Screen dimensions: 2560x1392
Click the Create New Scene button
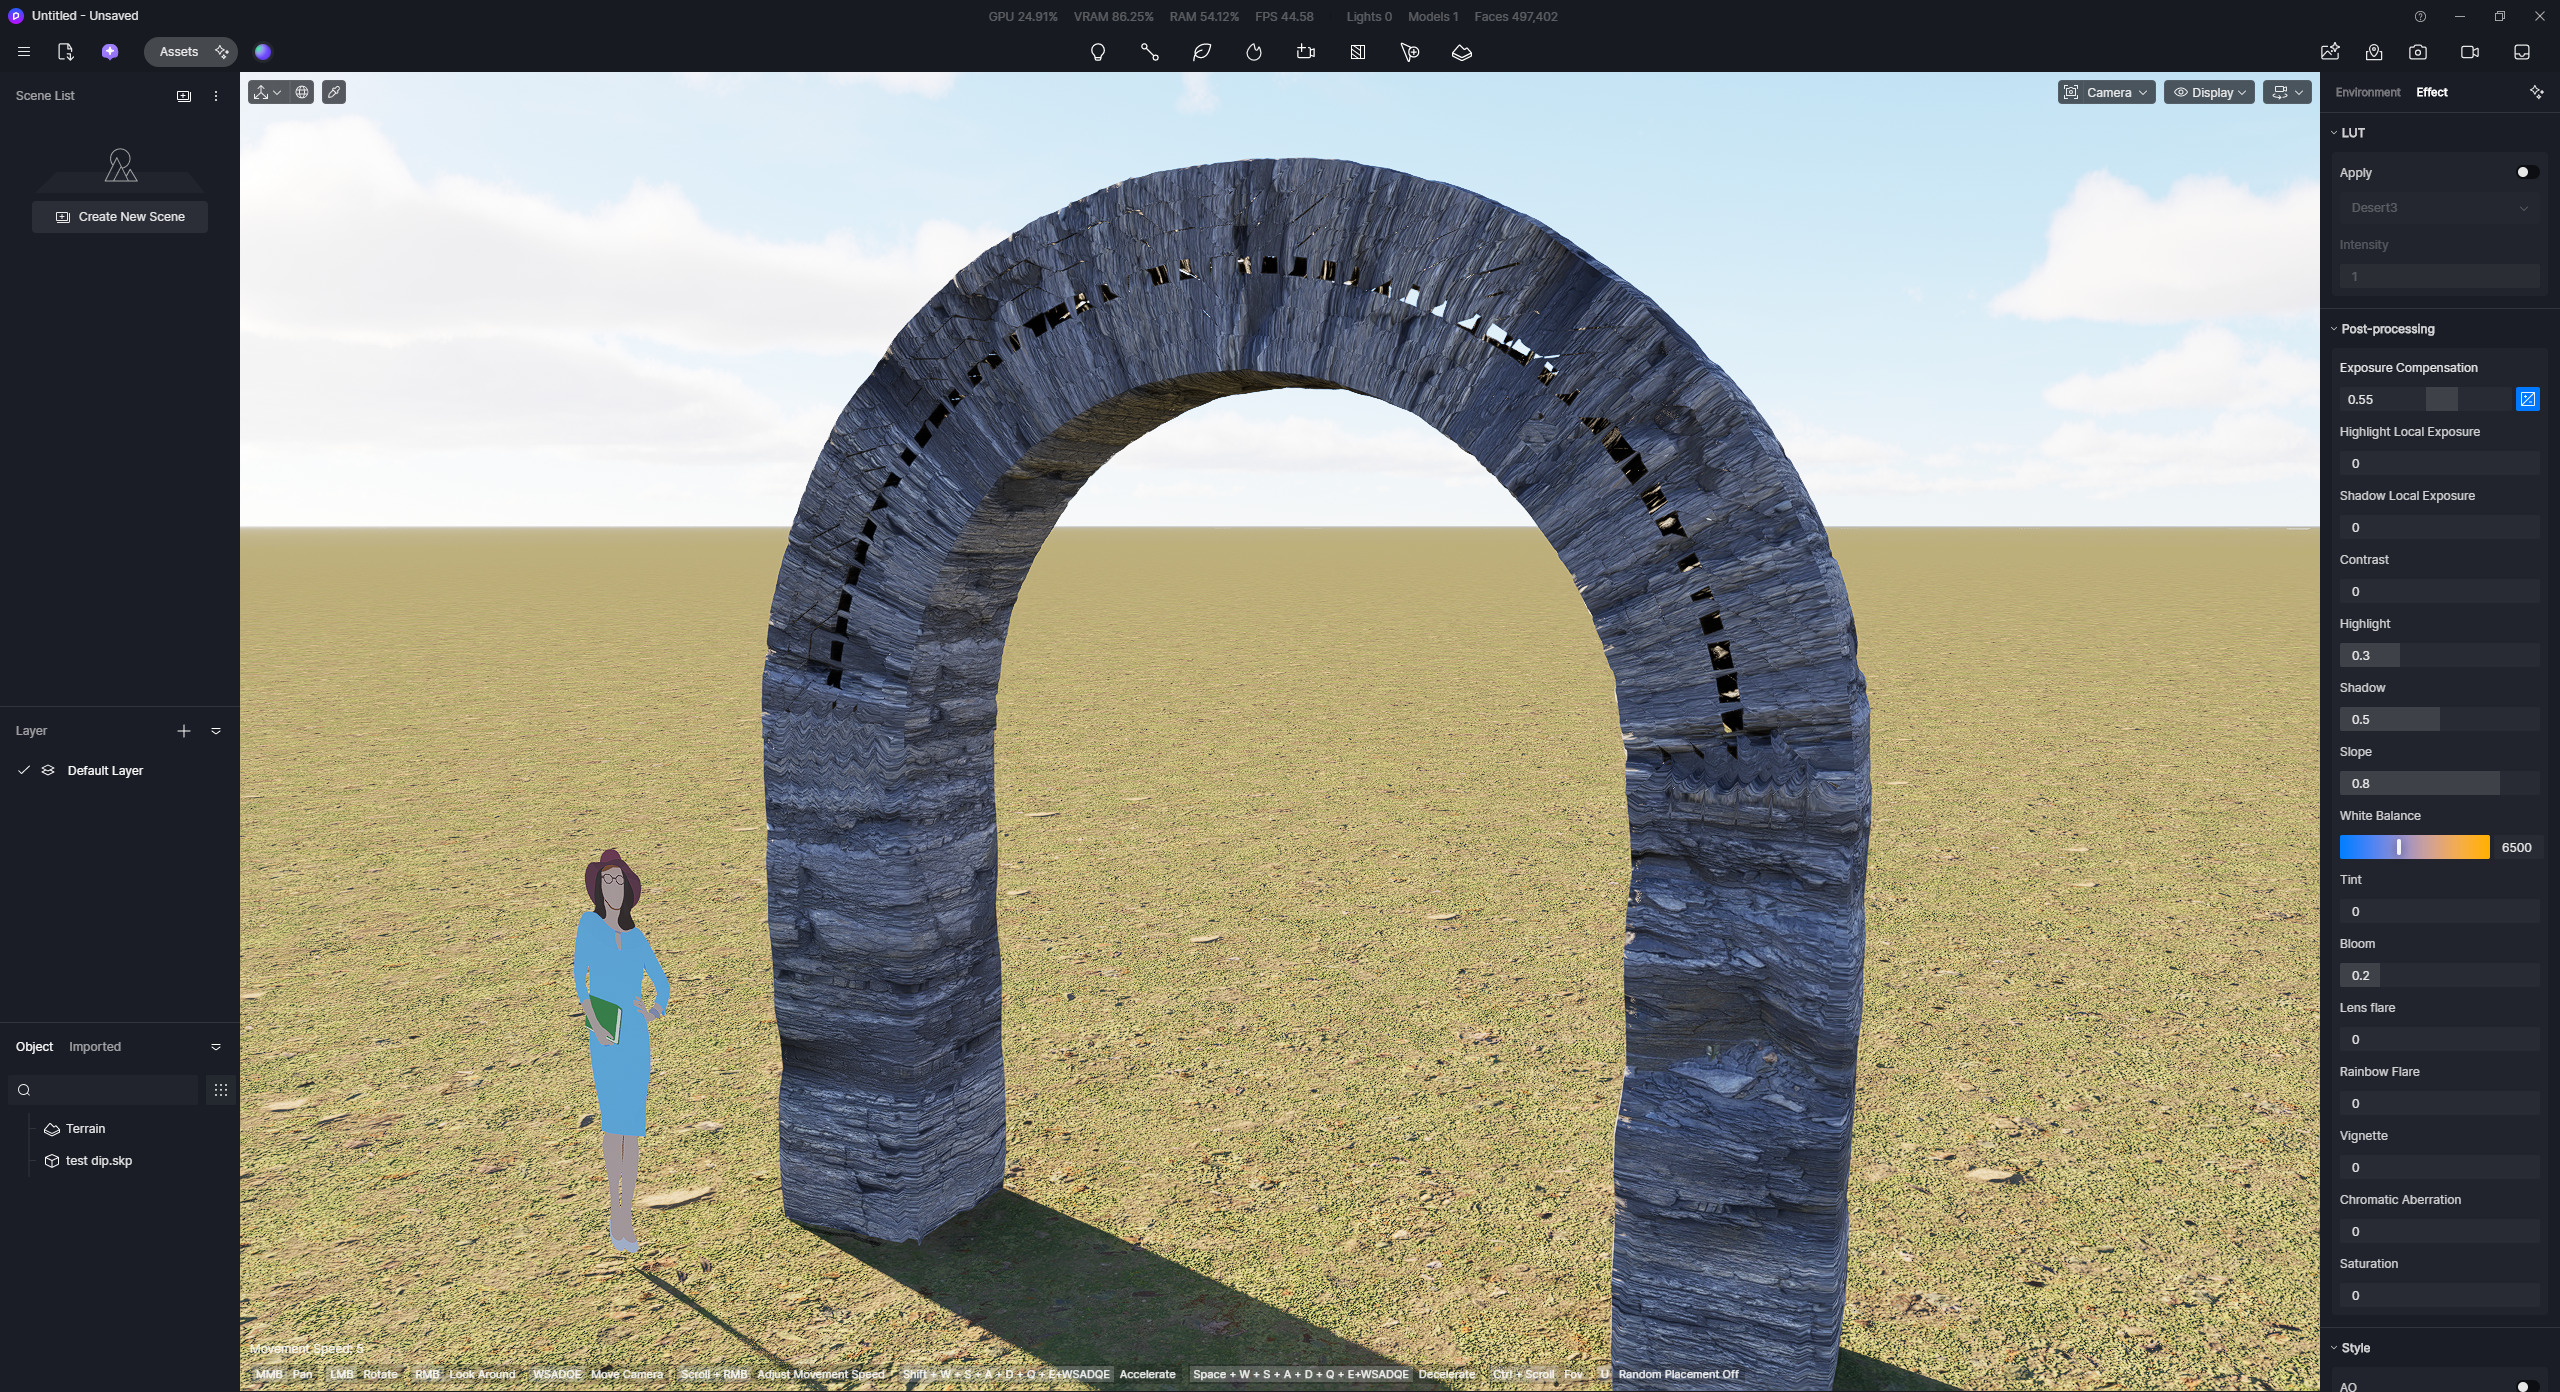[x=120, y=217]
